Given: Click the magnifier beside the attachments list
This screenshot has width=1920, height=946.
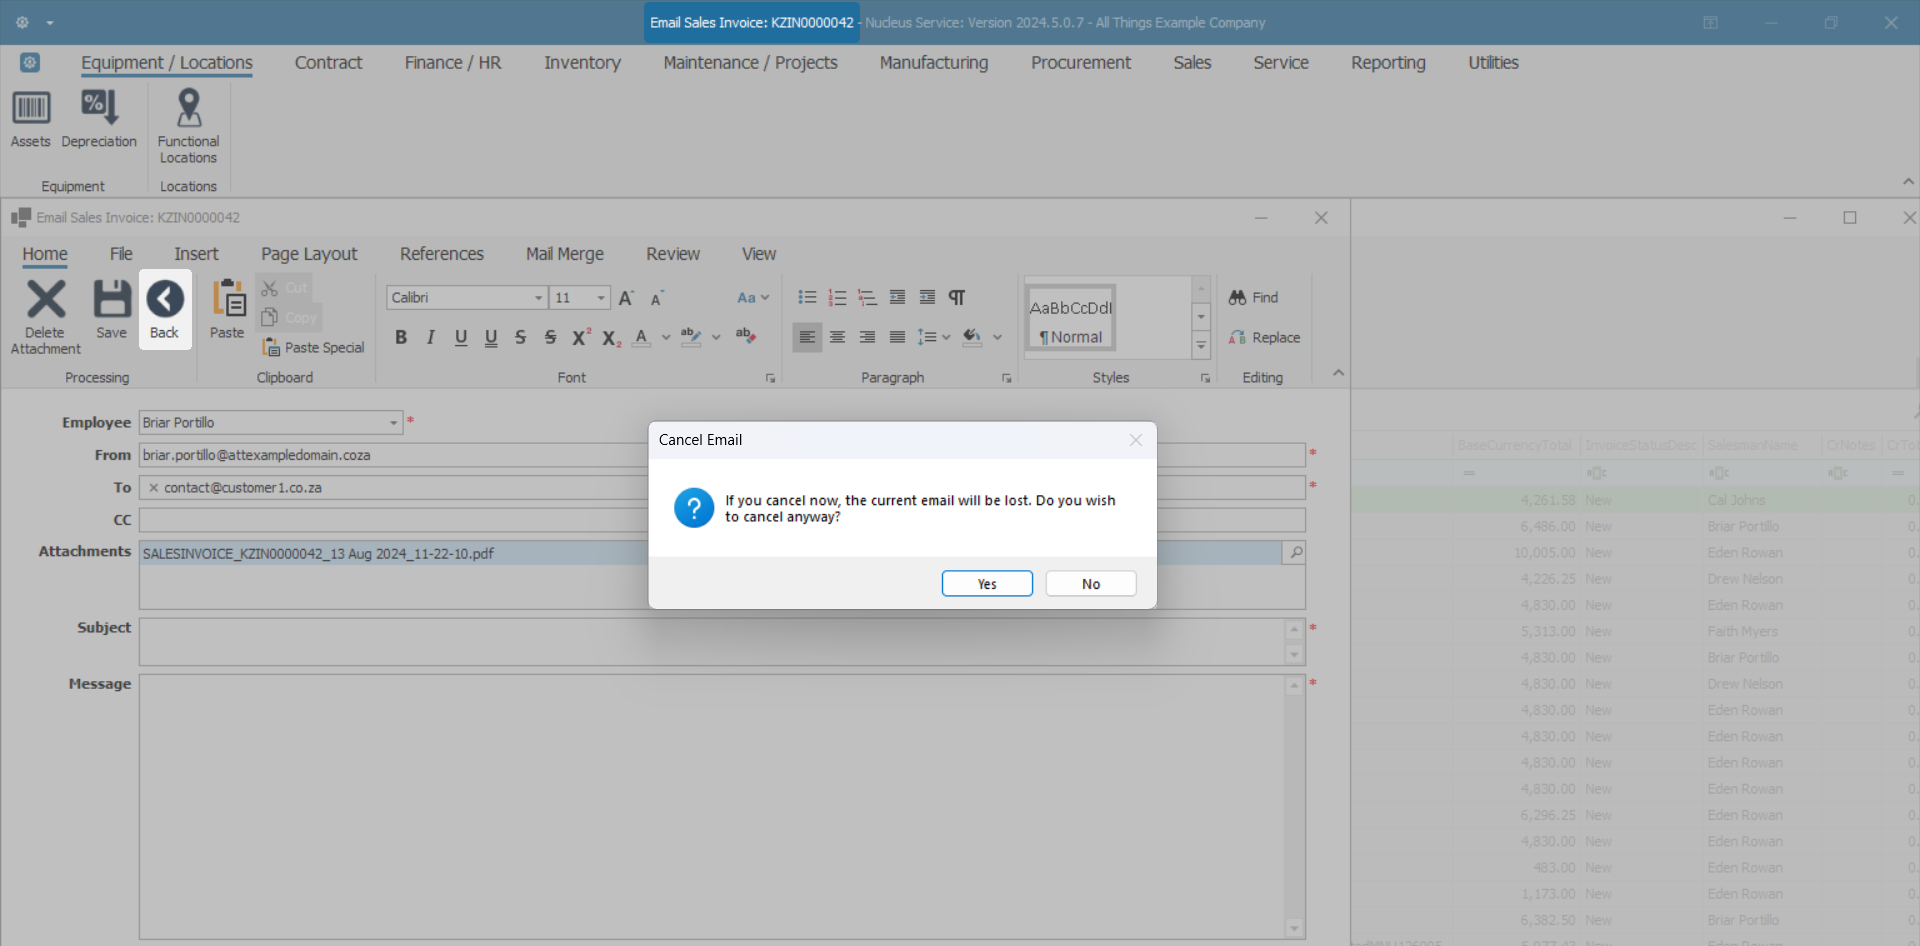Looking at the screenshot, I should (1295, 552).
